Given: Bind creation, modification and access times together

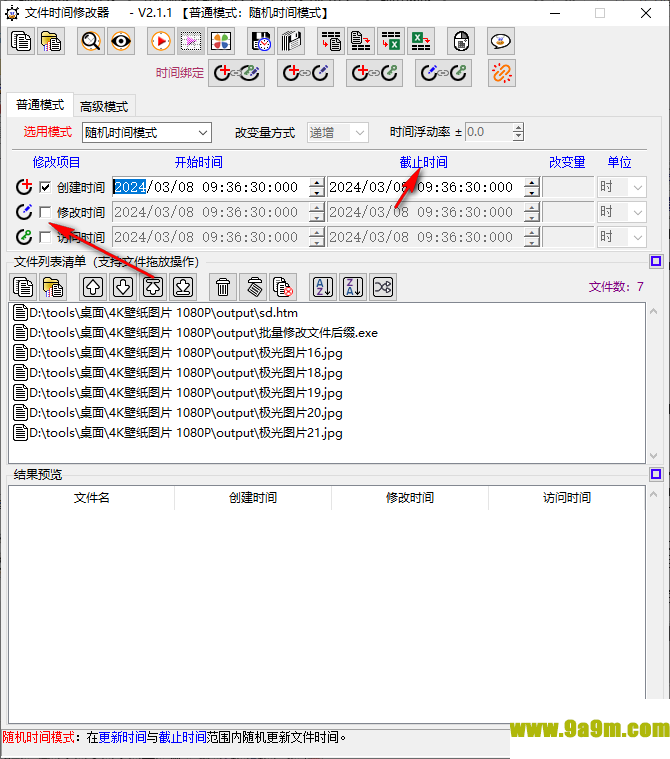Looking at the screenshot, I should tap(236, 73).
